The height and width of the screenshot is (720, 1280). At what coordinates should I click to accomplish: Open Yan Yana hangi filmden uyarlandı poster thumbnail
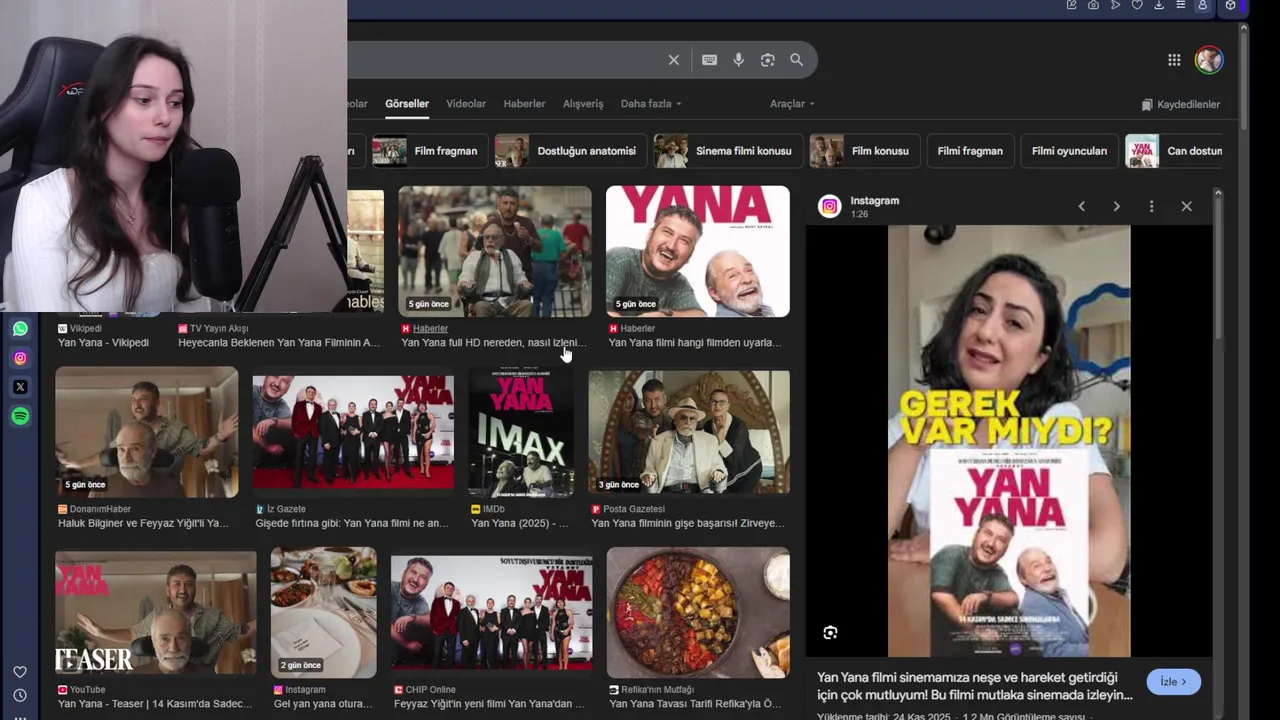pyautogui.click(x=698, y=251)
